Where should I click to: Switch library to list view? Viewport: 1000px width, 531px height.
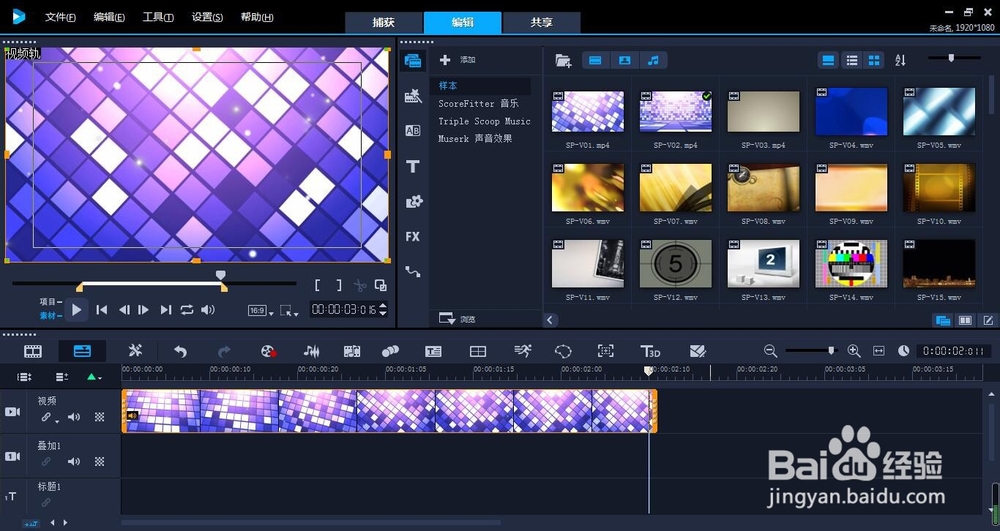(851, 61)
